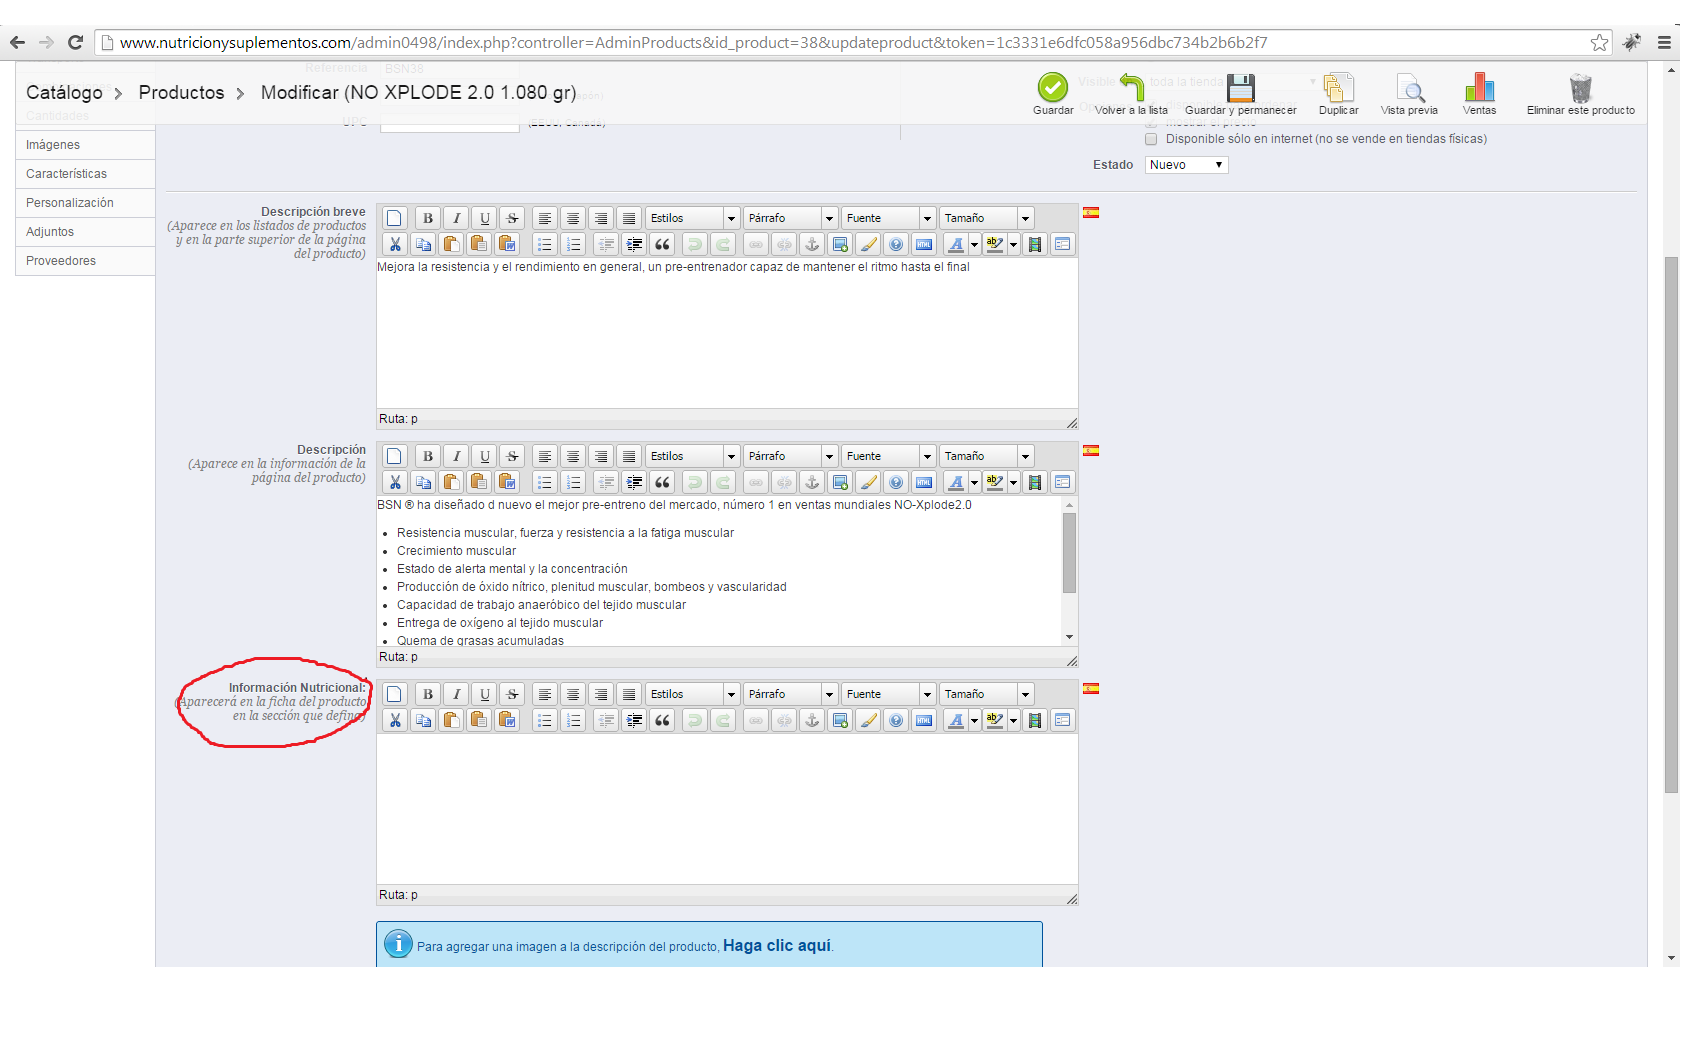Image resolution: width=1702 pixels, height=1050 pixels.
Task: Toggle bold in Información Nutricional editor
Action: click(x=428, y=694)
